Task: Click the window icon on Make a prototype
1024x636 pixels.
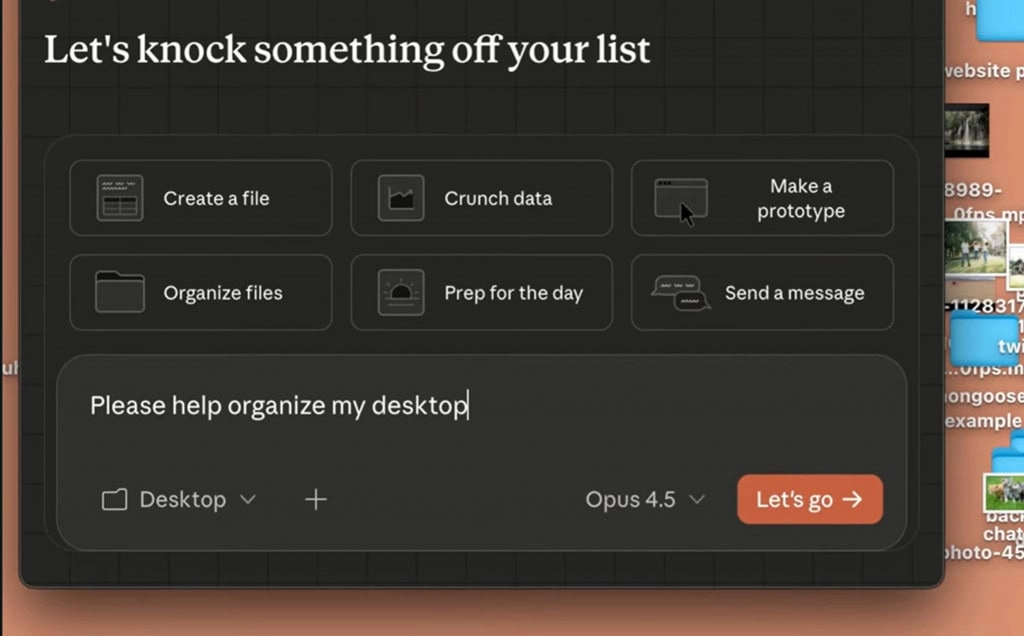Action: (681, 198)
